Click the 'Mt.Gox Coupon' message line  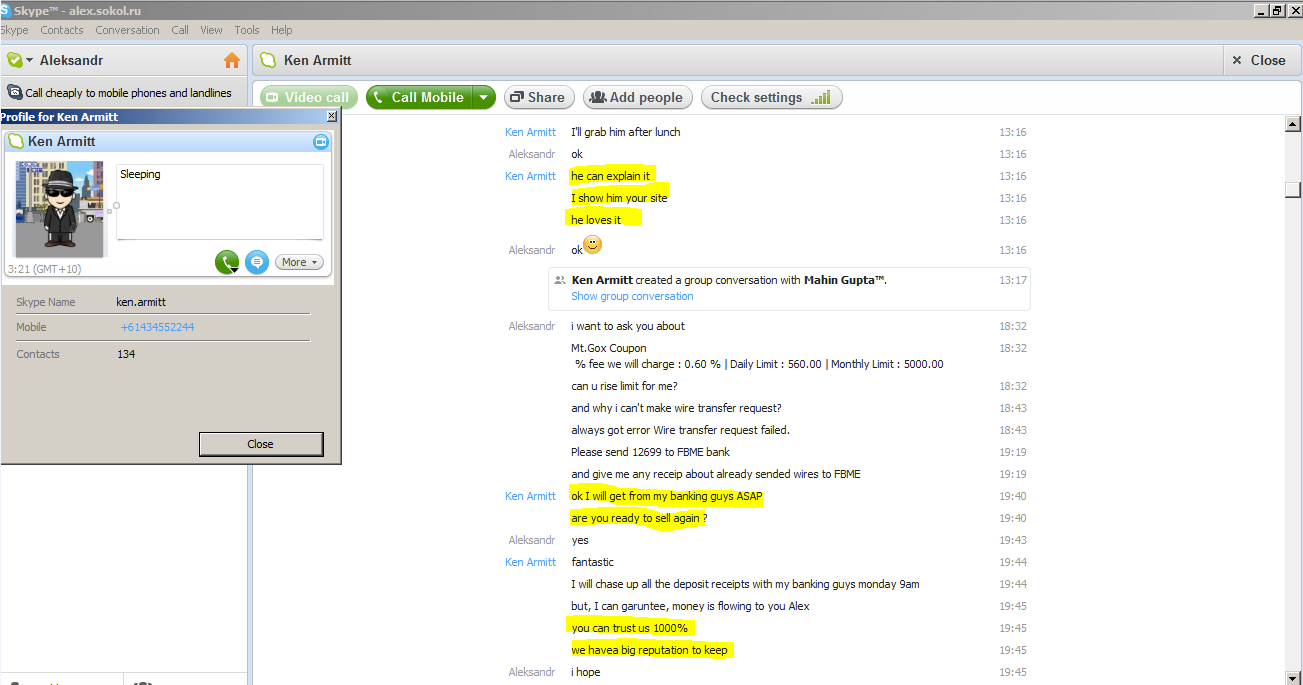click(x=609, y=348)
